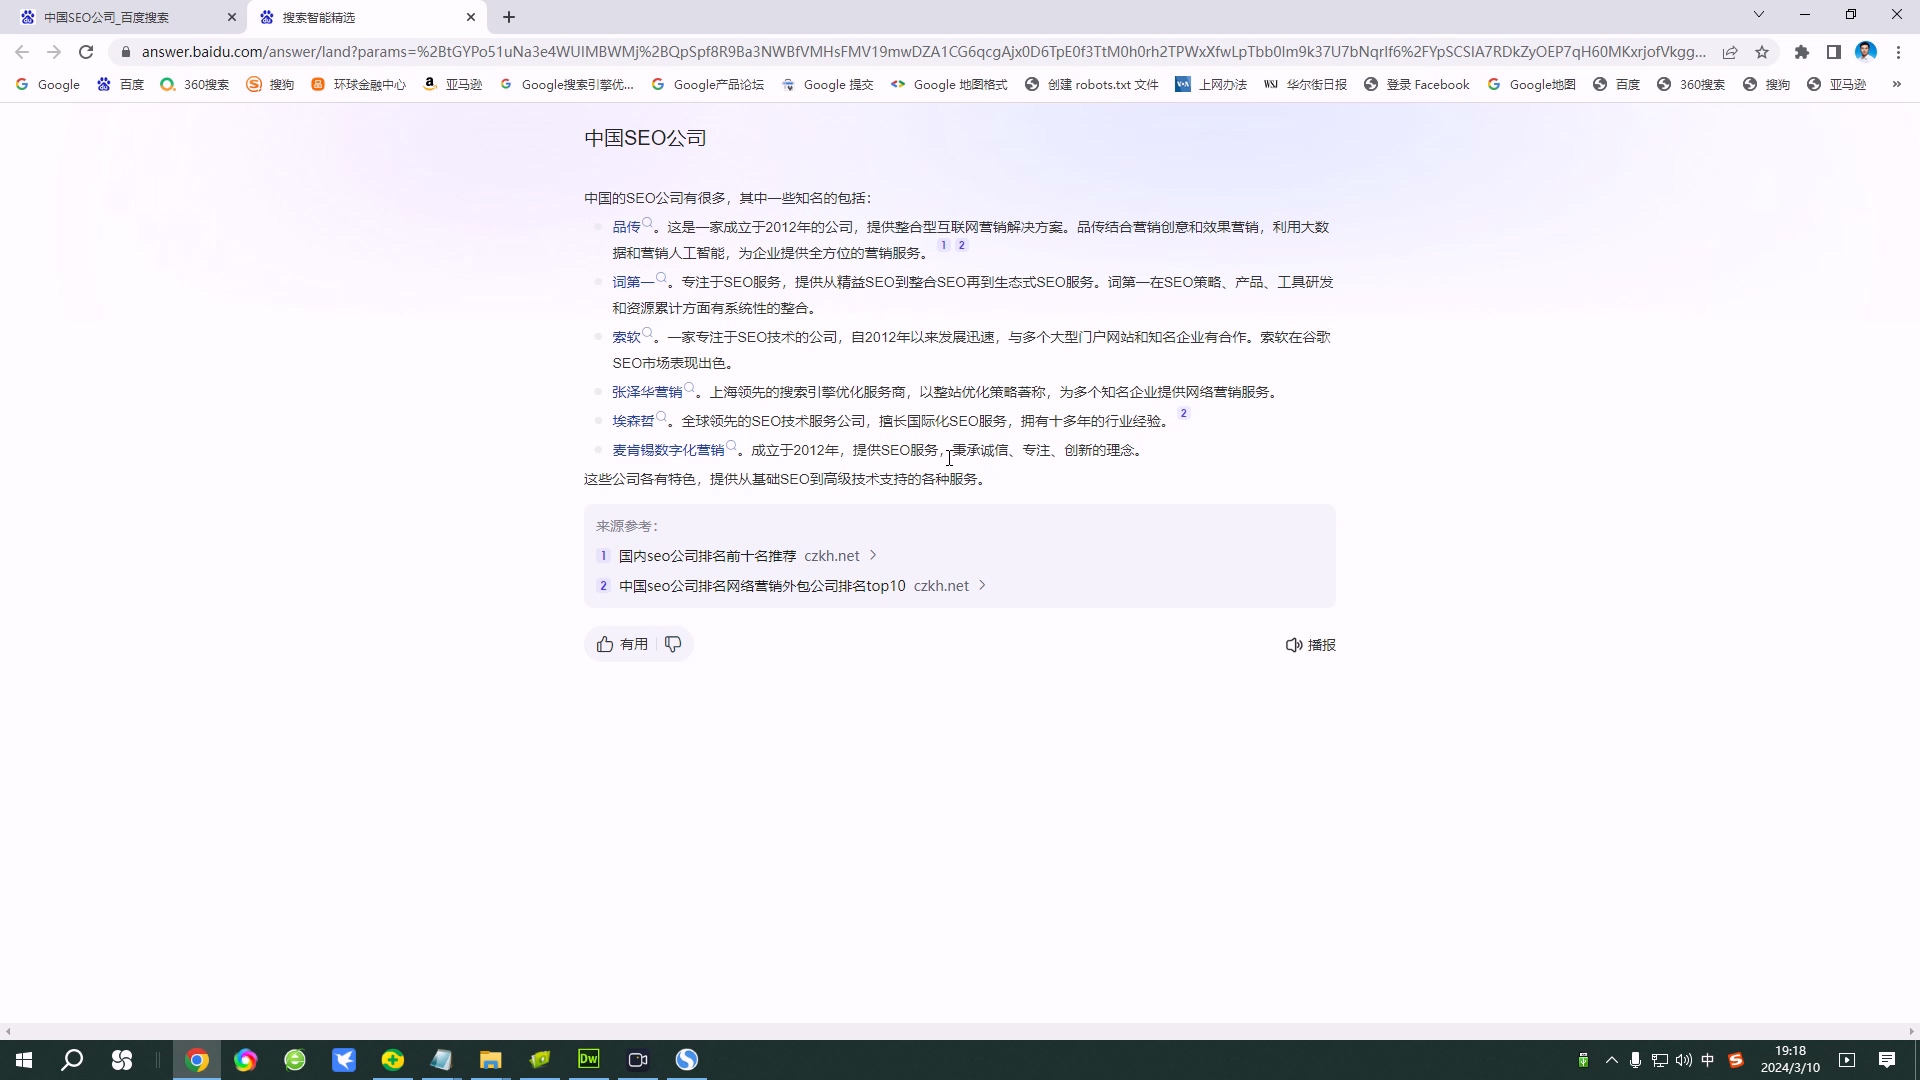Image resolution: width=1920 pixels, height=1080 pixels.
Task: Close the 中国SEO公司_百度搜索 tab
Action: (x=232, y=17)
